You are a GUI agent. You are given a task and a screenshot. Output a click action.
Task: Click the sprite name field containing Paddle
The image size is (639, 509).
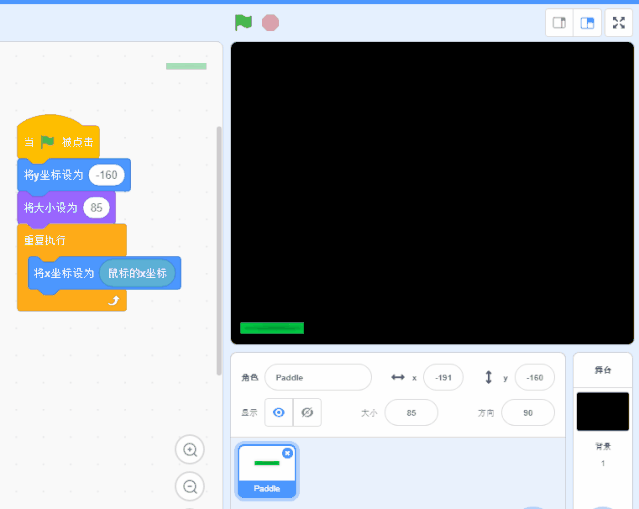pos(317,377)
